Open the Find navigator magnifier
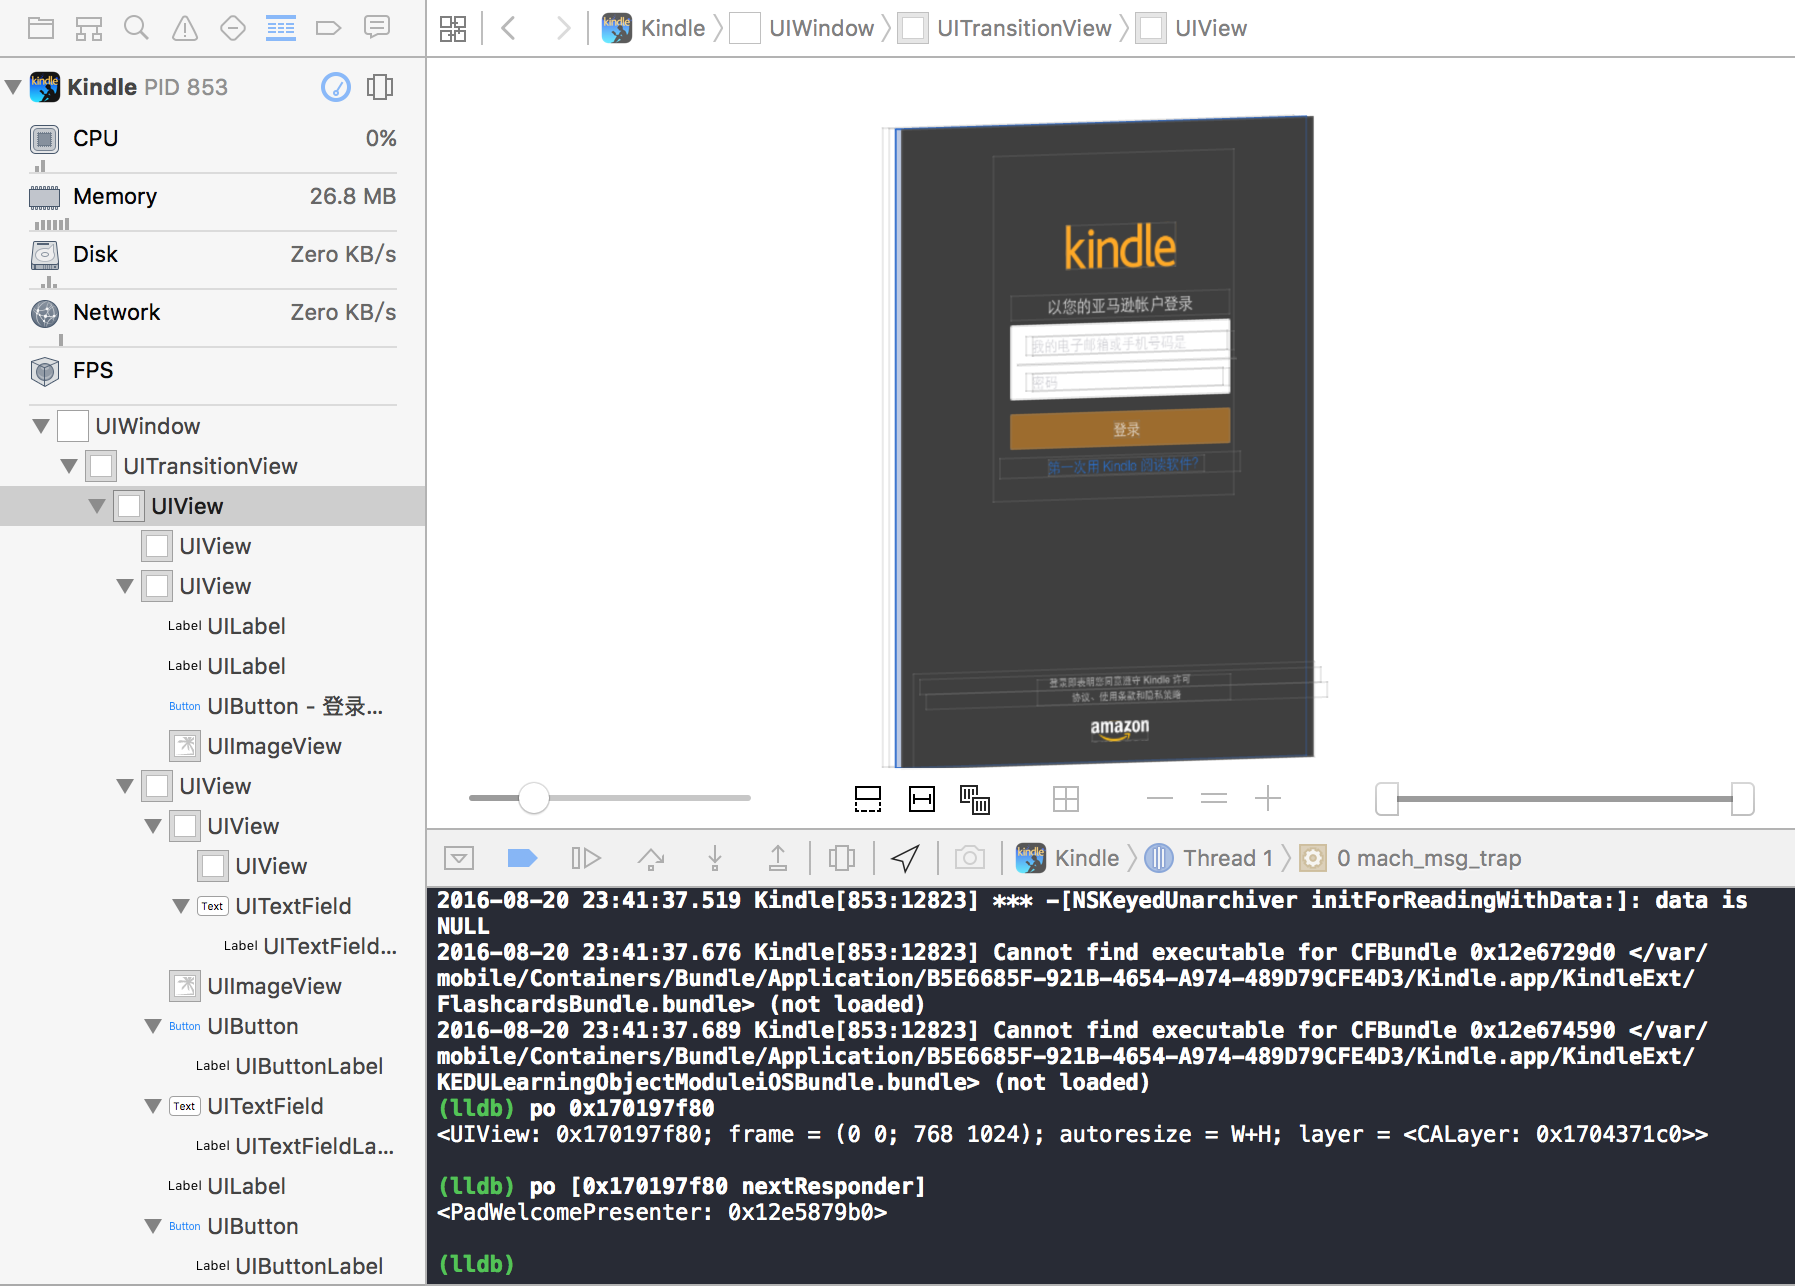 [136, 28]
